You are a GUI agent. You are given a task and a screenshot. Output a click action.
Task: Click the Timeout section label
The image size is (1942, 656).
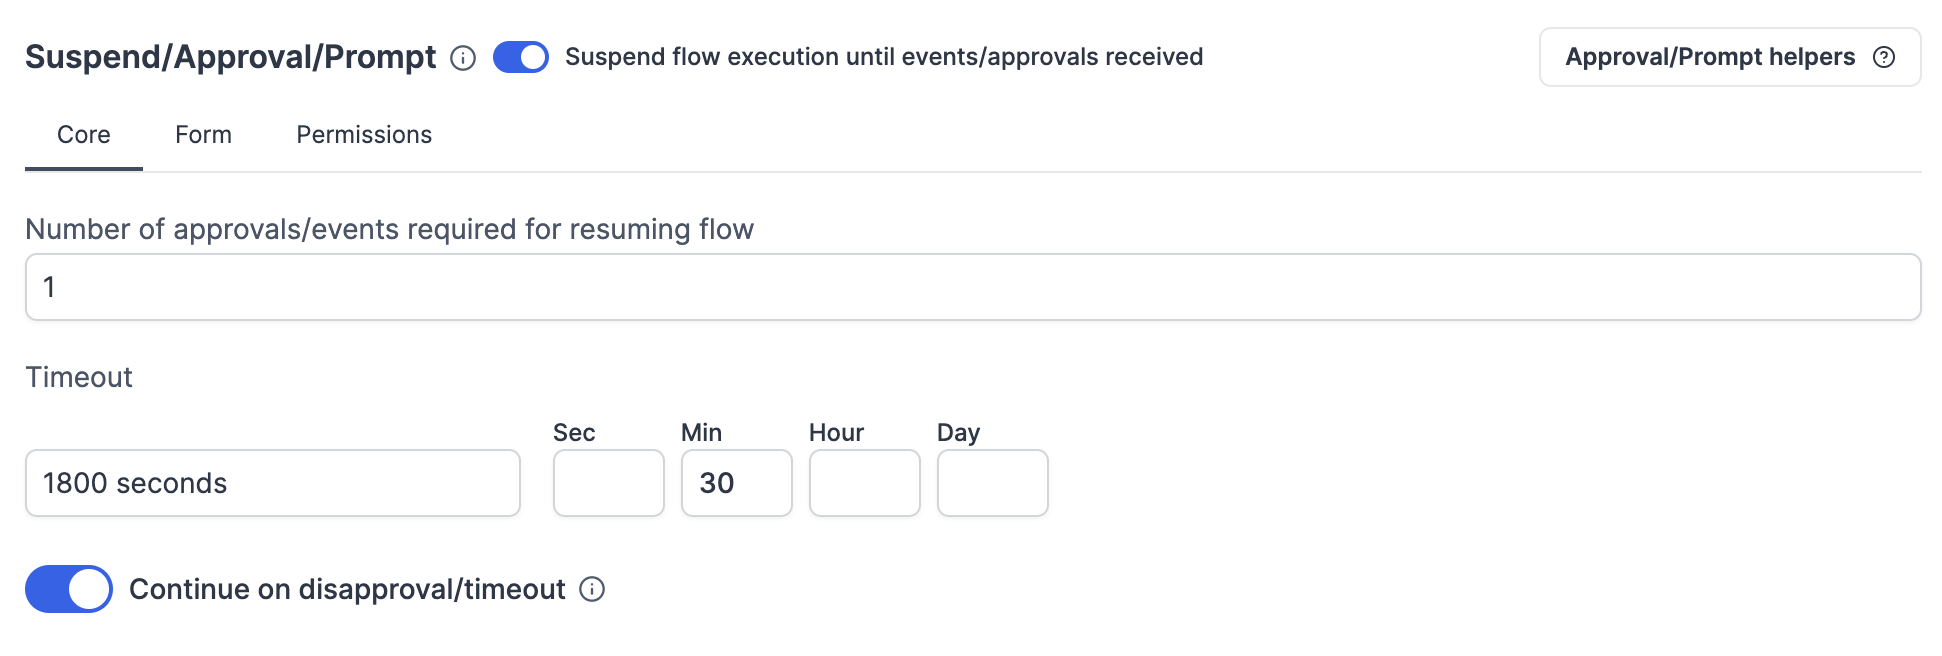click(79, 377)
